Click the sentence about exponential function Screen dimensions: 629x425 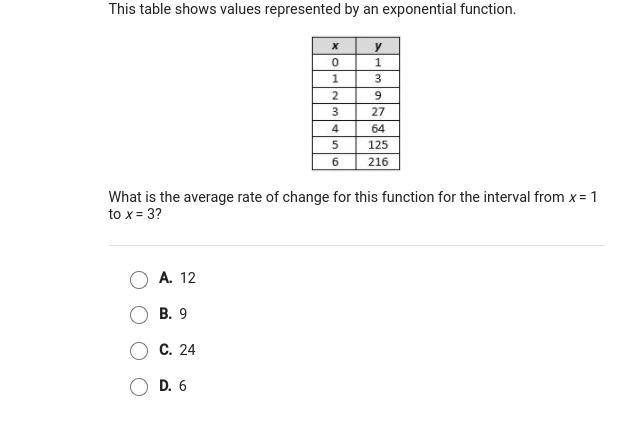[x=312, y=9]
